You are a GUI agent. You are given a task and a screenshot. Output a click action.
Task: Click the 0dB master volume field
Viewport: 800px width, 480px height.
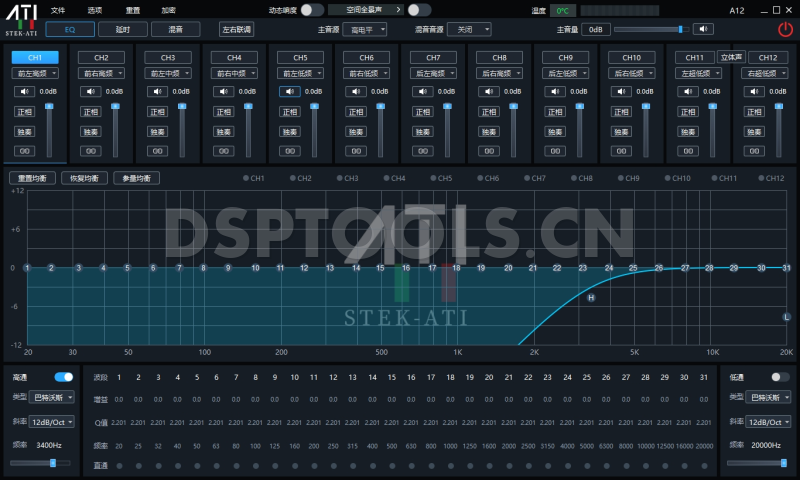[x=595, y=30]
